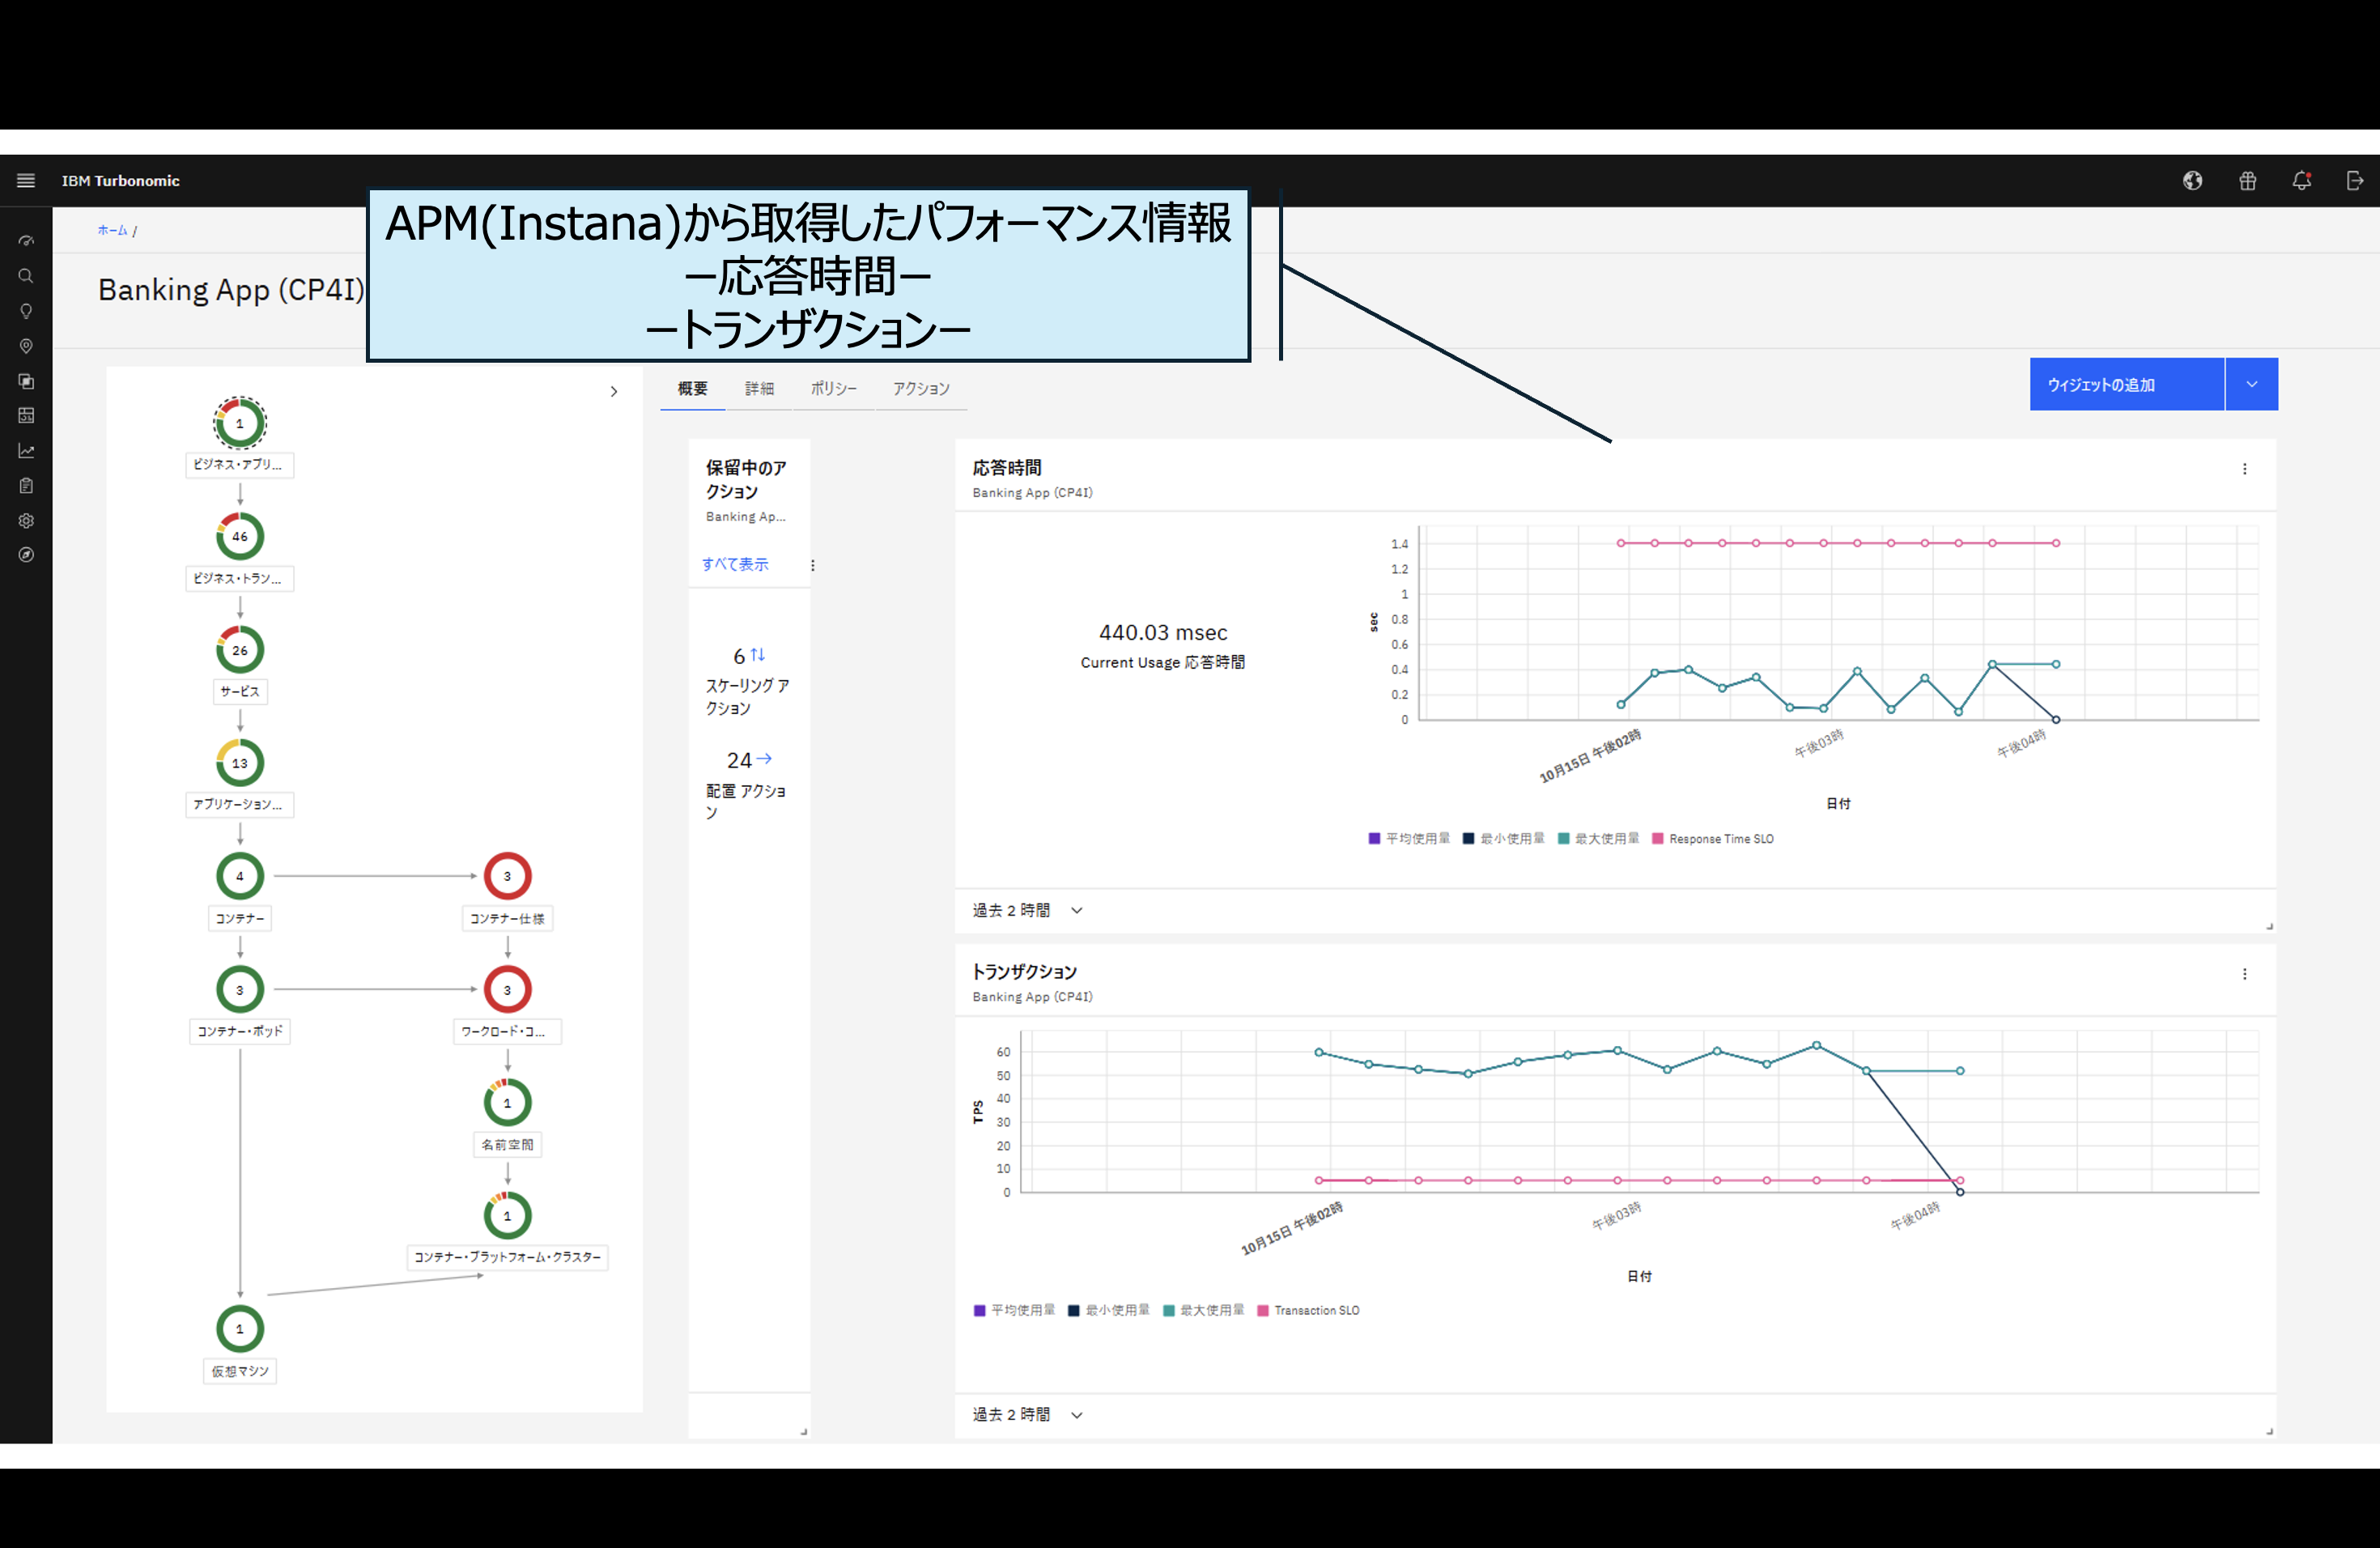
Task: Switch to the ポリシー tab
Action: tap(833, 389)
